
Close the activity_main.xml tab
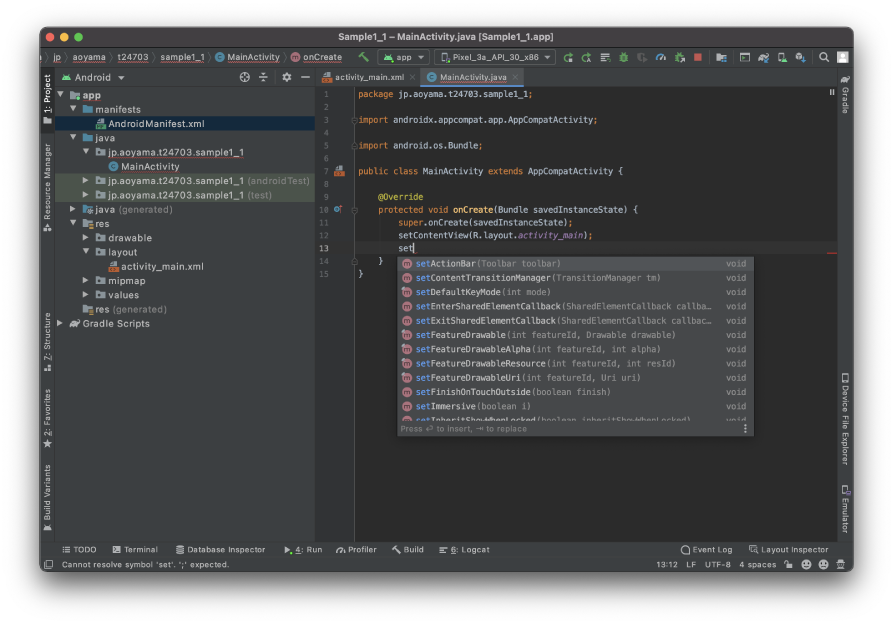[x=412, y=77]
